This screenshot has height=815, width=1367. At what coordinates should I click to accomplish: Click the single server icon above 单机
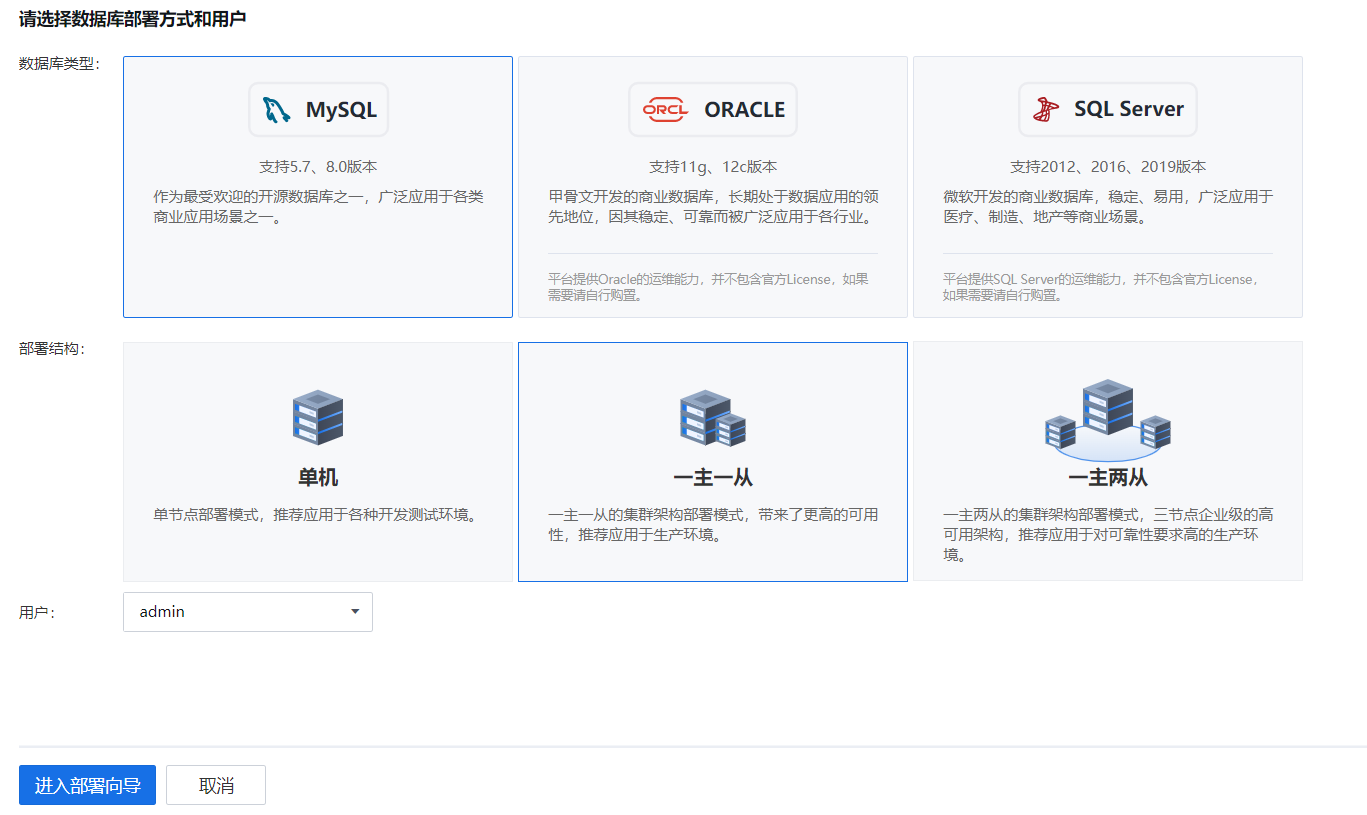point(318,418)
